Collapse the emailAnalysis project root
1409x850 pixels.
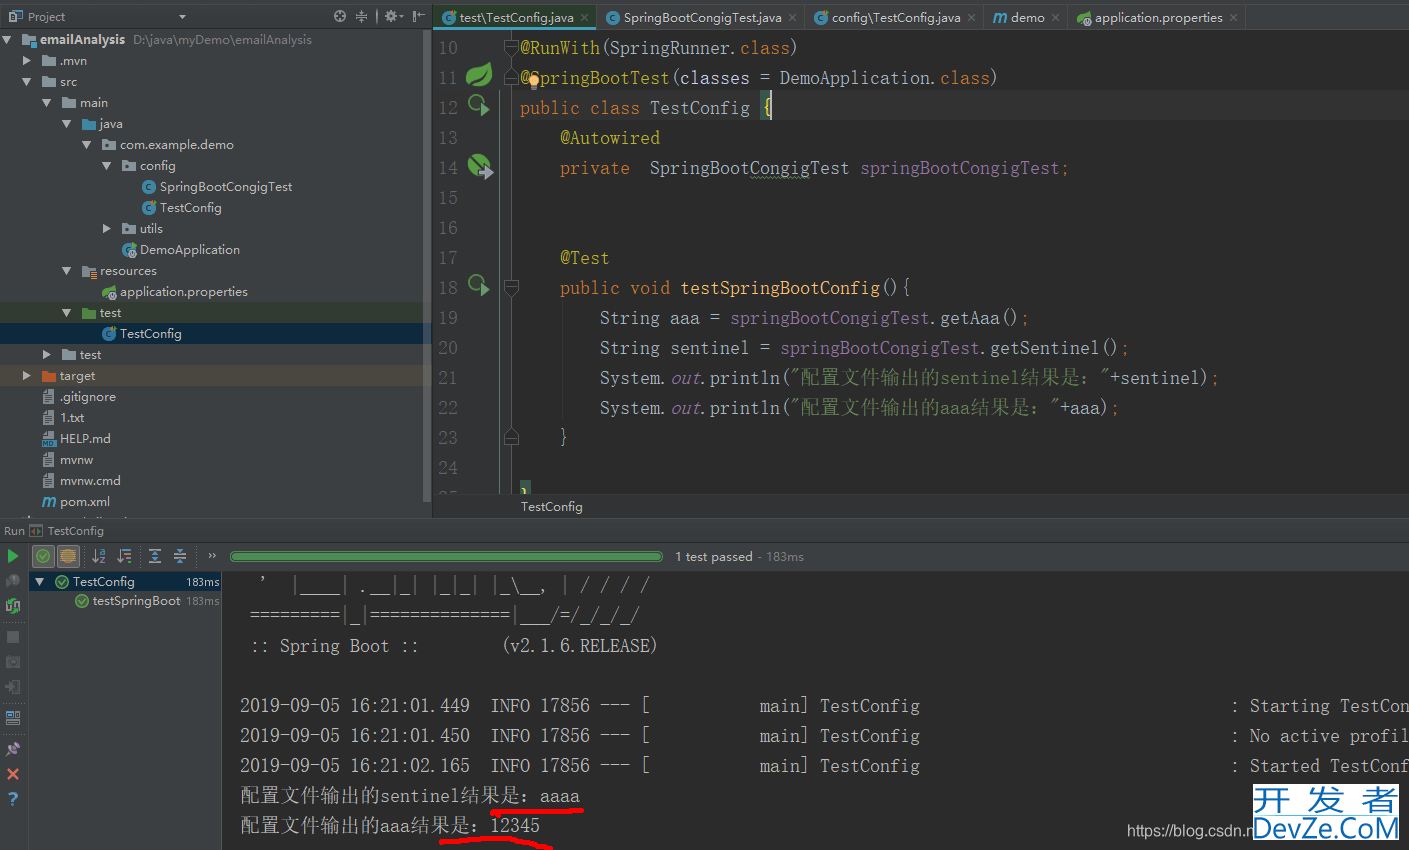(x=7, y=40)
